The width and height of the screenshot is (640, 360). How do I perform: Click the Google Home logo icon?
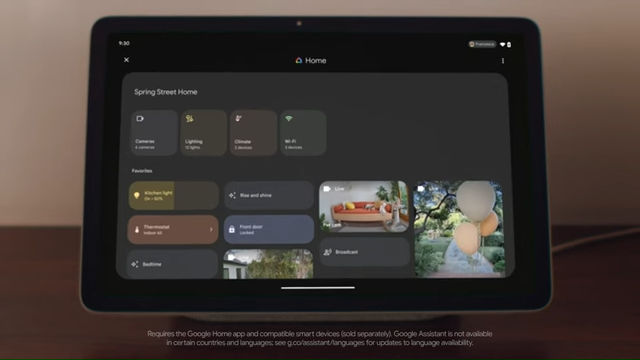pos(299,60)
